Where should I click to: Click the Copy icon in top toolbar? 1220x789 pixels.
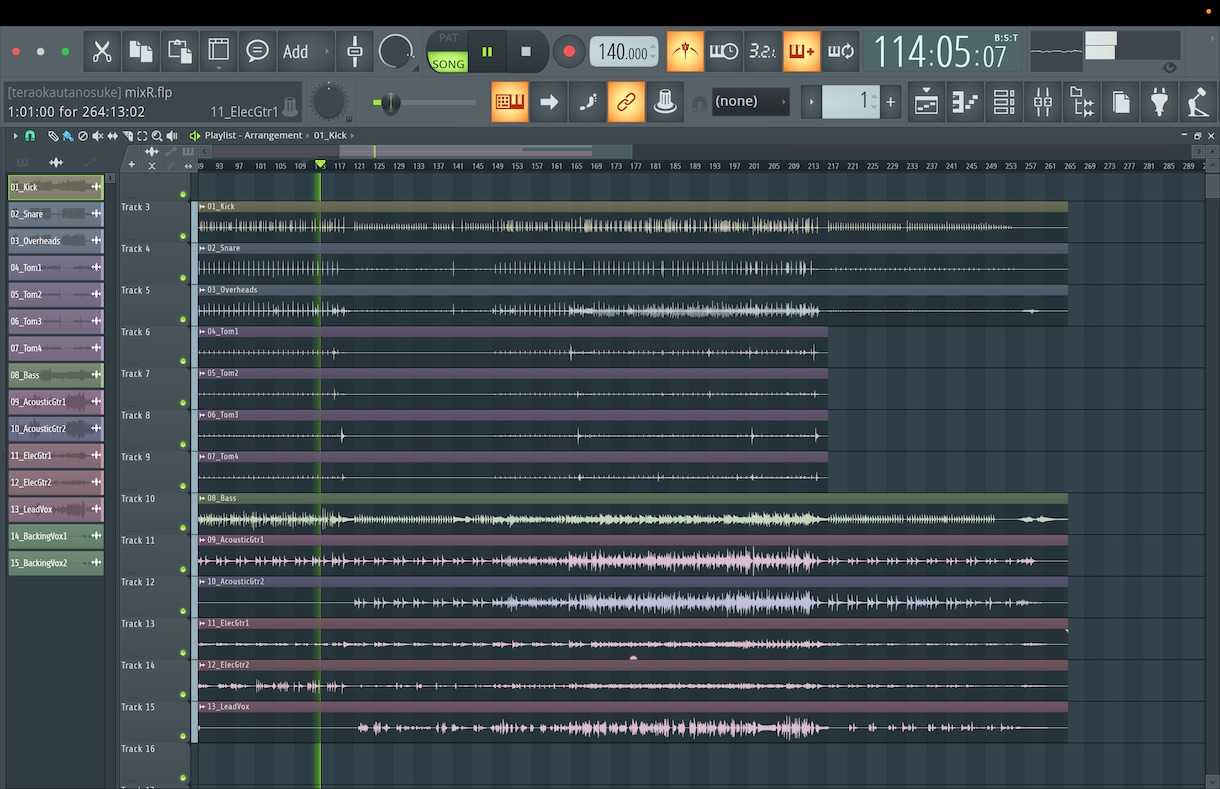point(141,51)
